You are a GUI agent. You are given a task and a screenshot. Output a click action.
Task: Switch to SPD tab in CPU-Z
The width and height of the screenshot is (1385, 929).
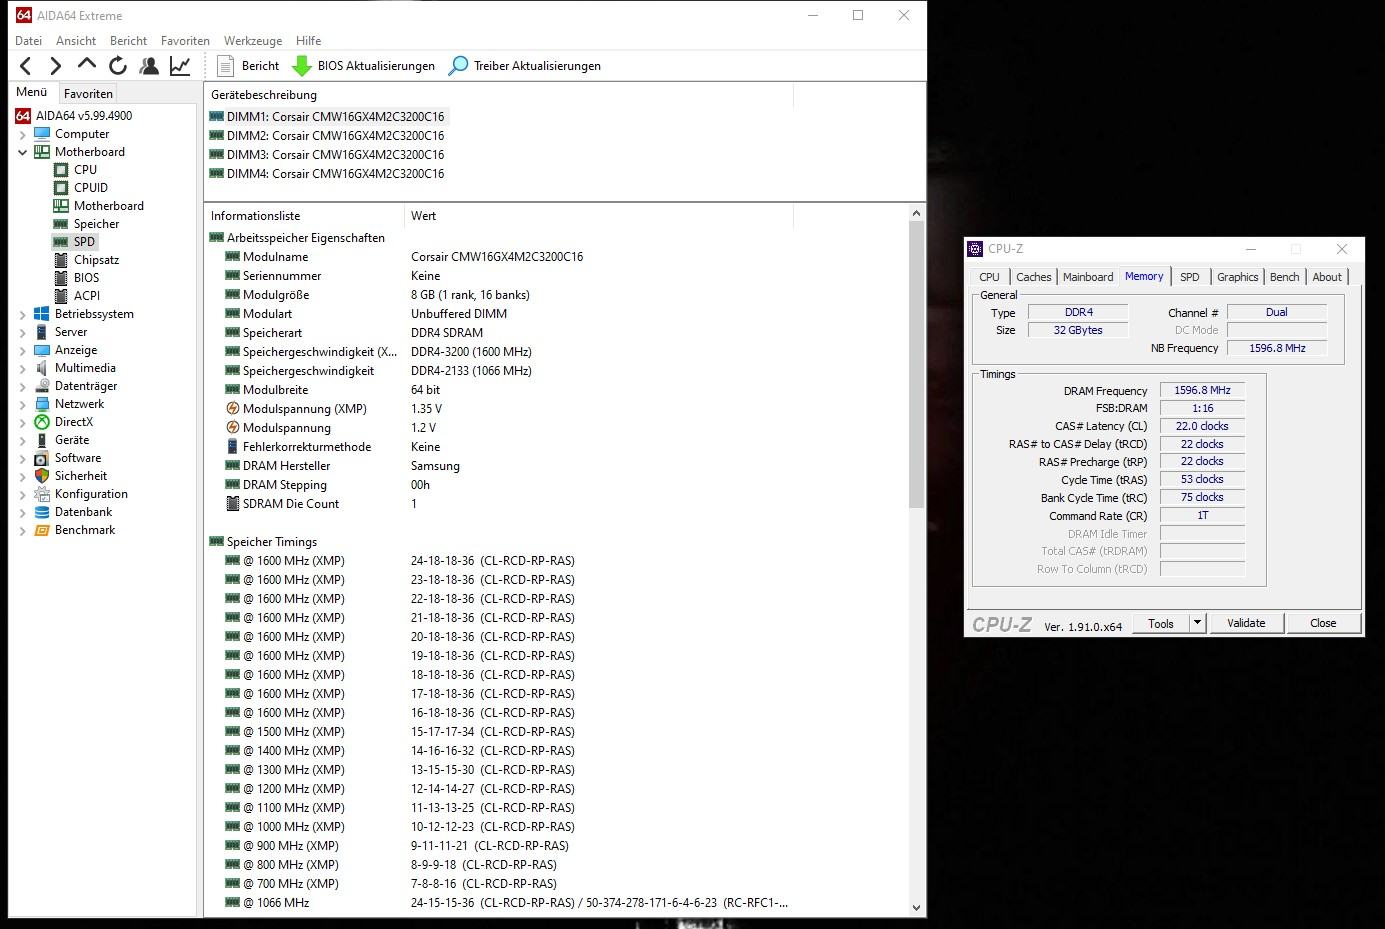click(1190, 277)
